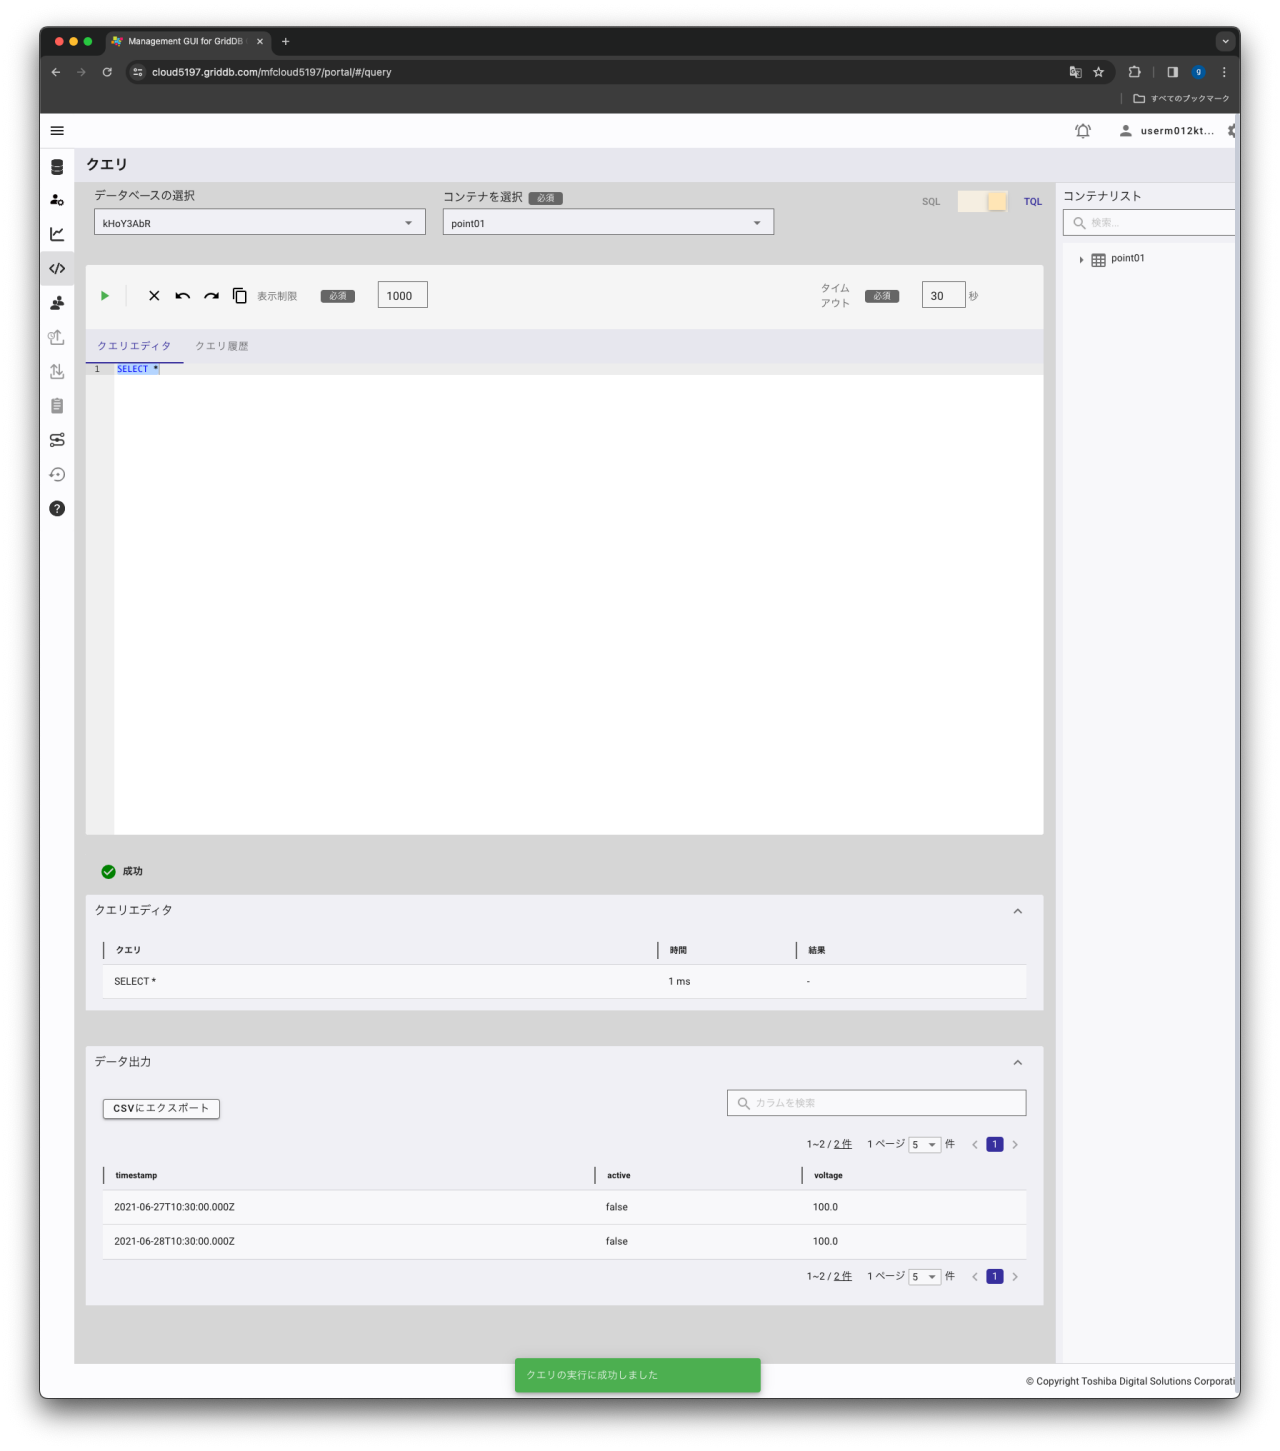Sort by the active column header
Image resolution: width=1280 pixels, height=1451 pixels.
[x=618, y=1175]
